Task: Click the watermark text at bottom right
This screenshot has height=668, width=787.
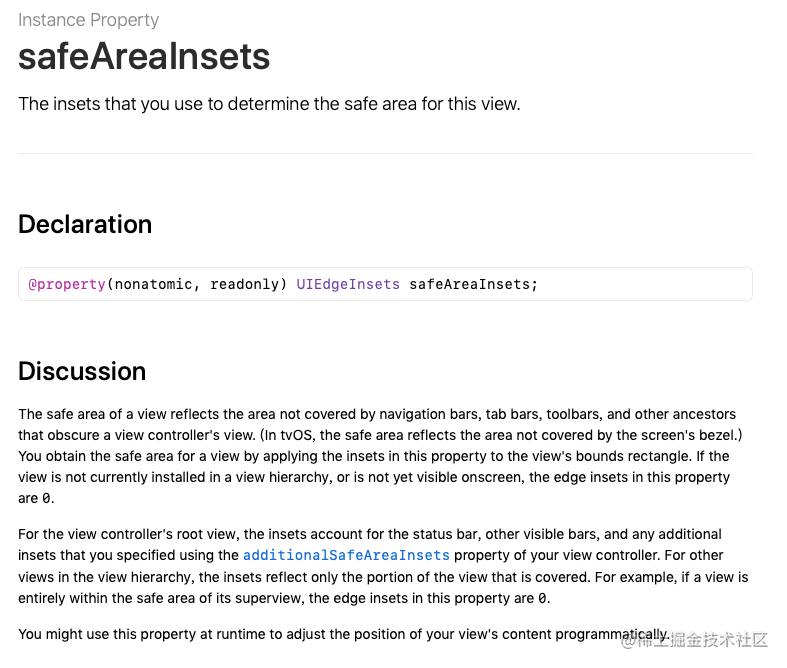Action: point(695,640)
